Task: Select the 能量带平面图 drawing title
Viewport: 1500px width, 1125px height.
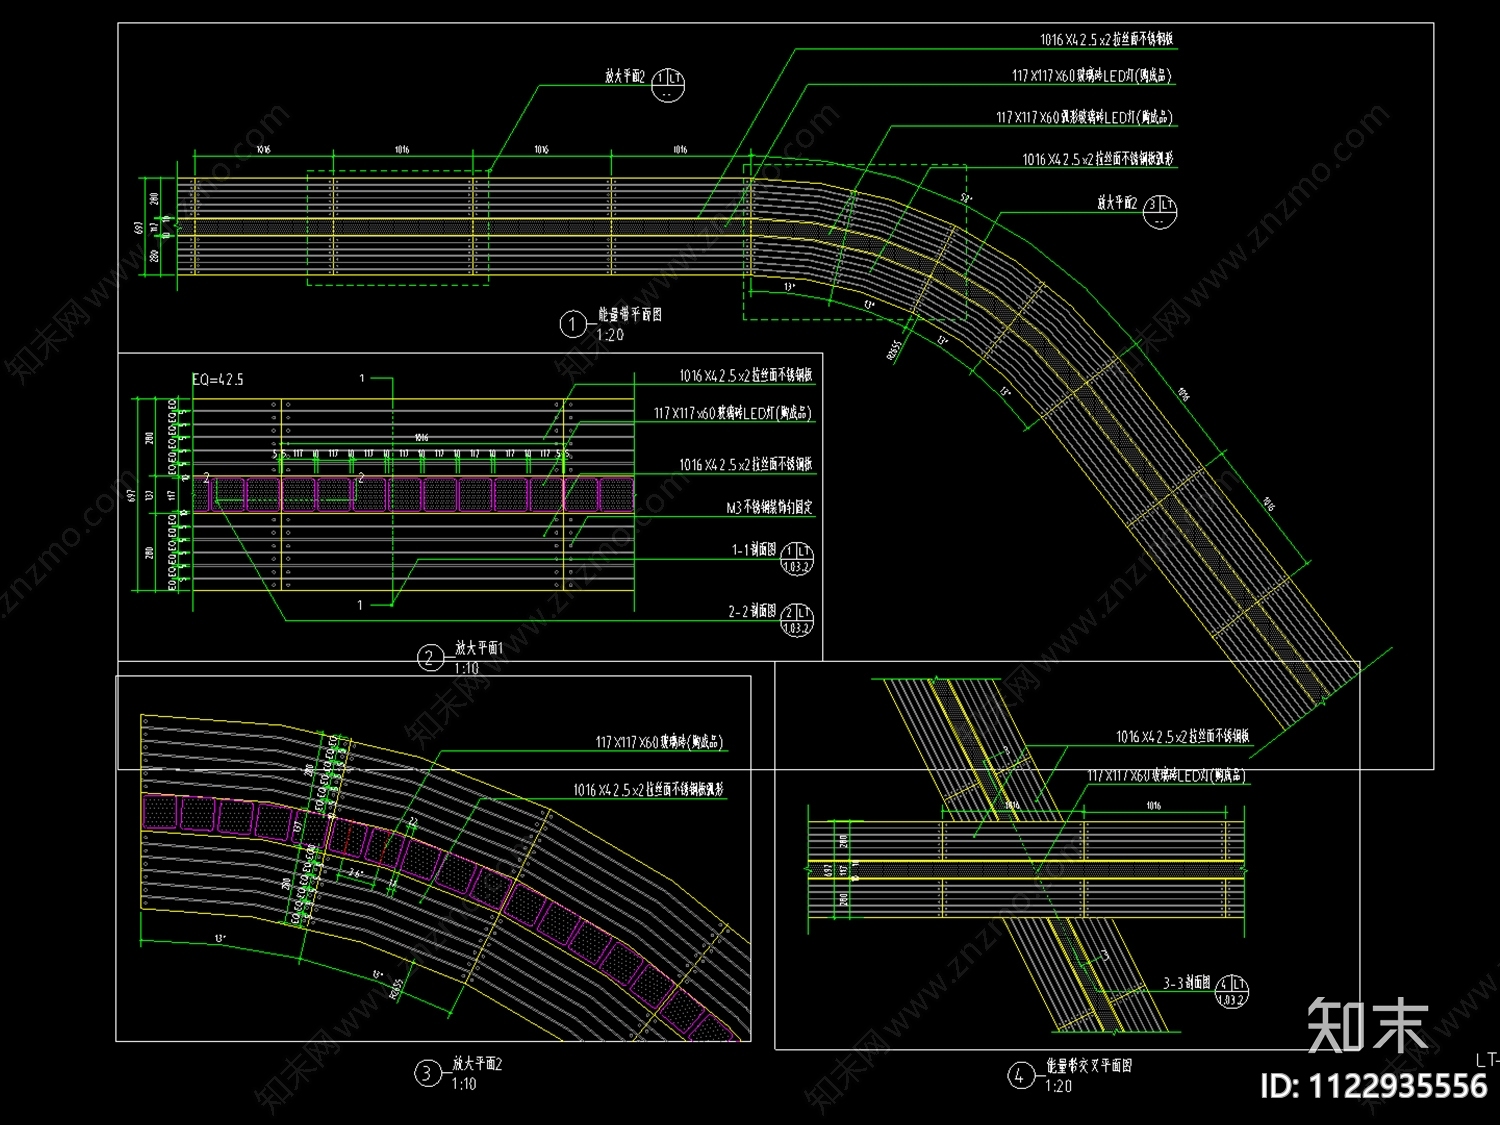Action: click(630, 314)
